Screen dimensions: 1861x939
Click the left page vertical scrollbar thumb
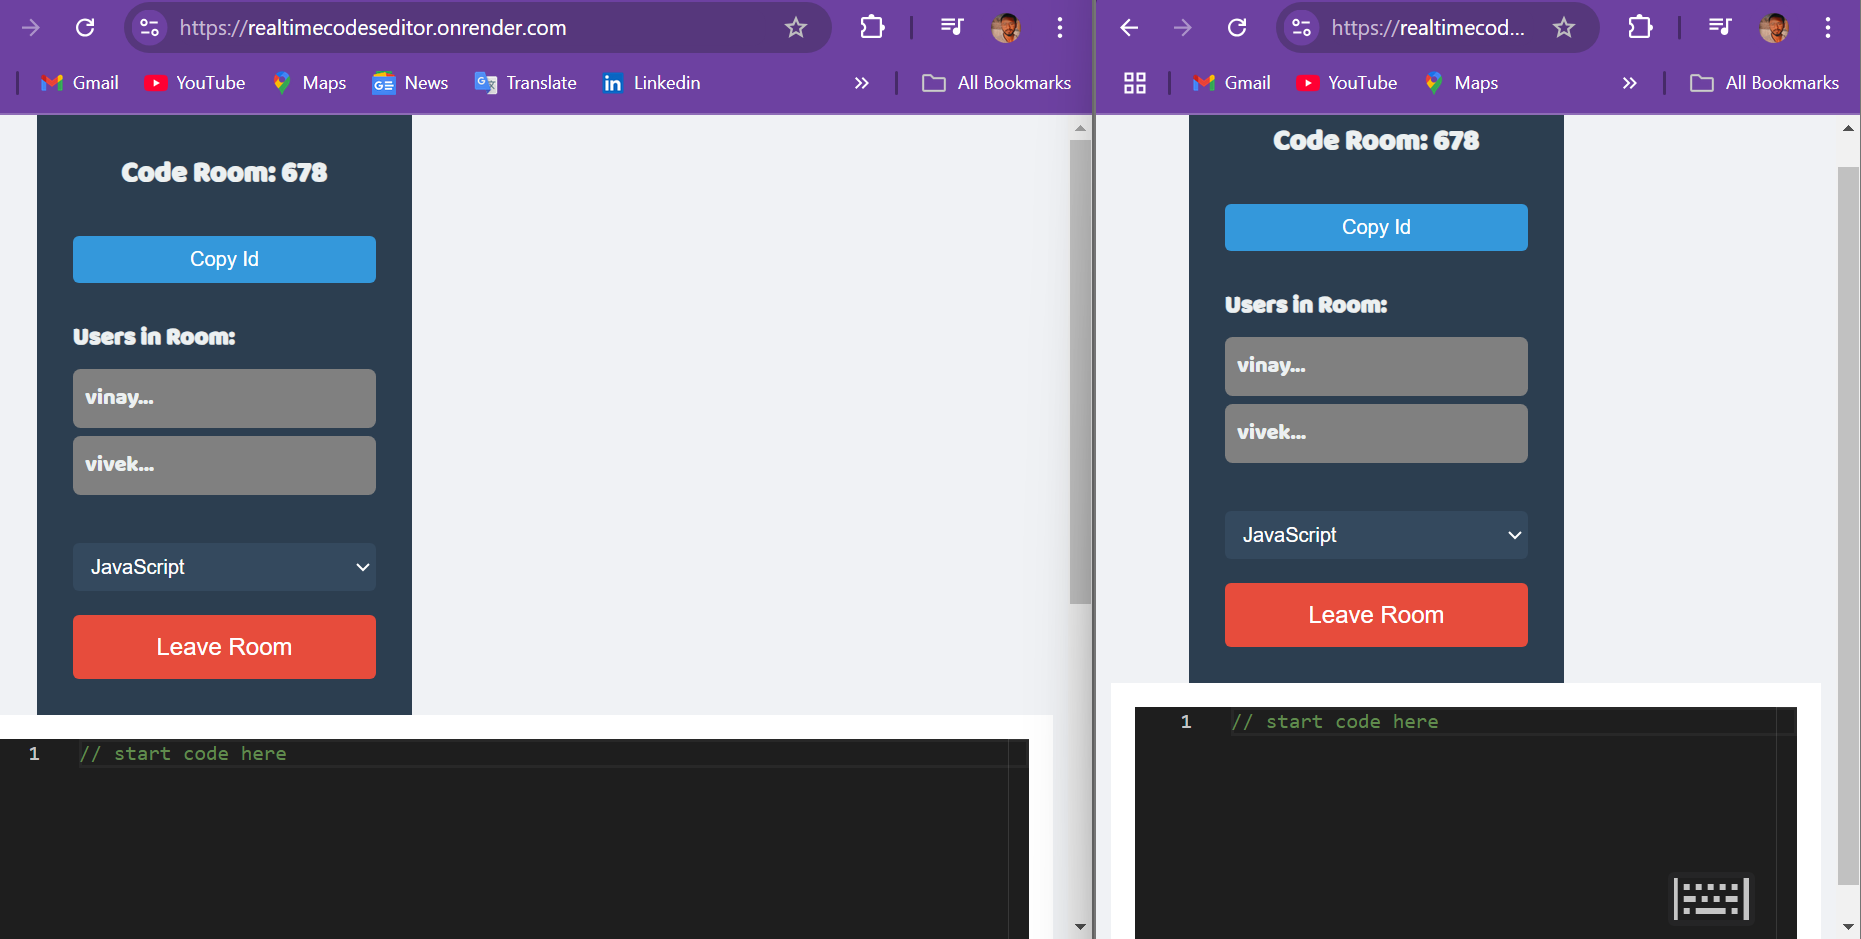pyautogui.click(x=1080, y=372)
